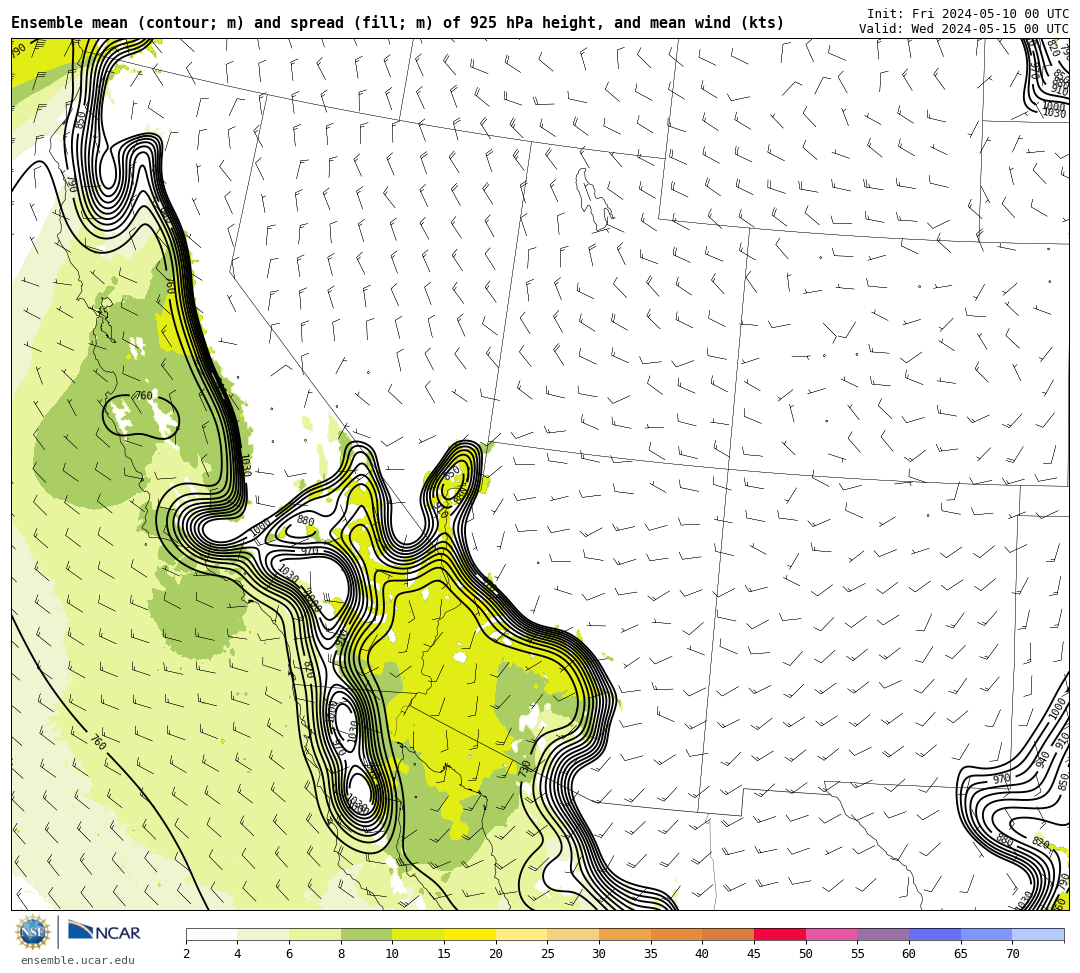Click the NCAR logo
Image resolution: width=1080 pixels, height=973 pixels.
(x=104, y=932)
